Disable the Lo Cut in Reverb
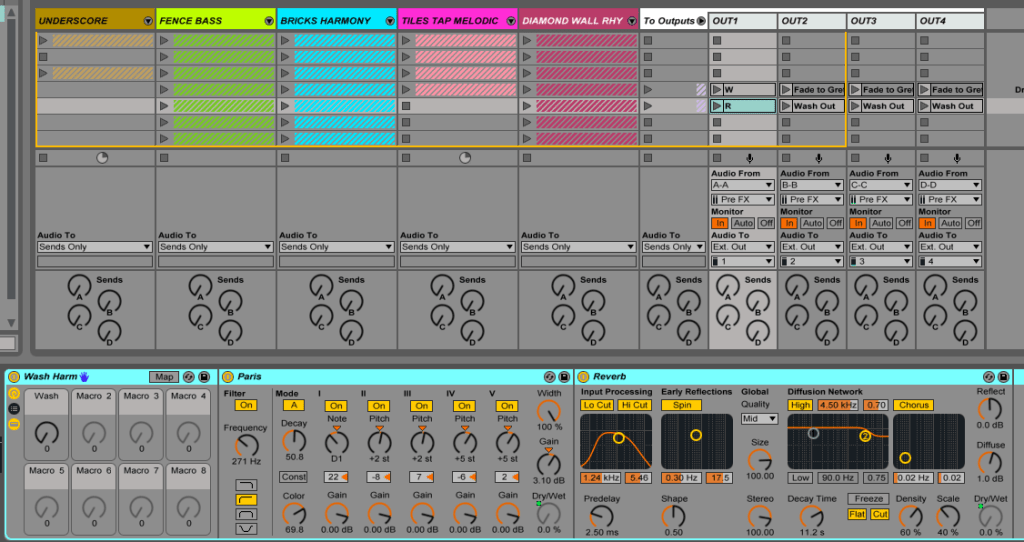The height and width of the screenshot is (542, 1024). point(596,405)
